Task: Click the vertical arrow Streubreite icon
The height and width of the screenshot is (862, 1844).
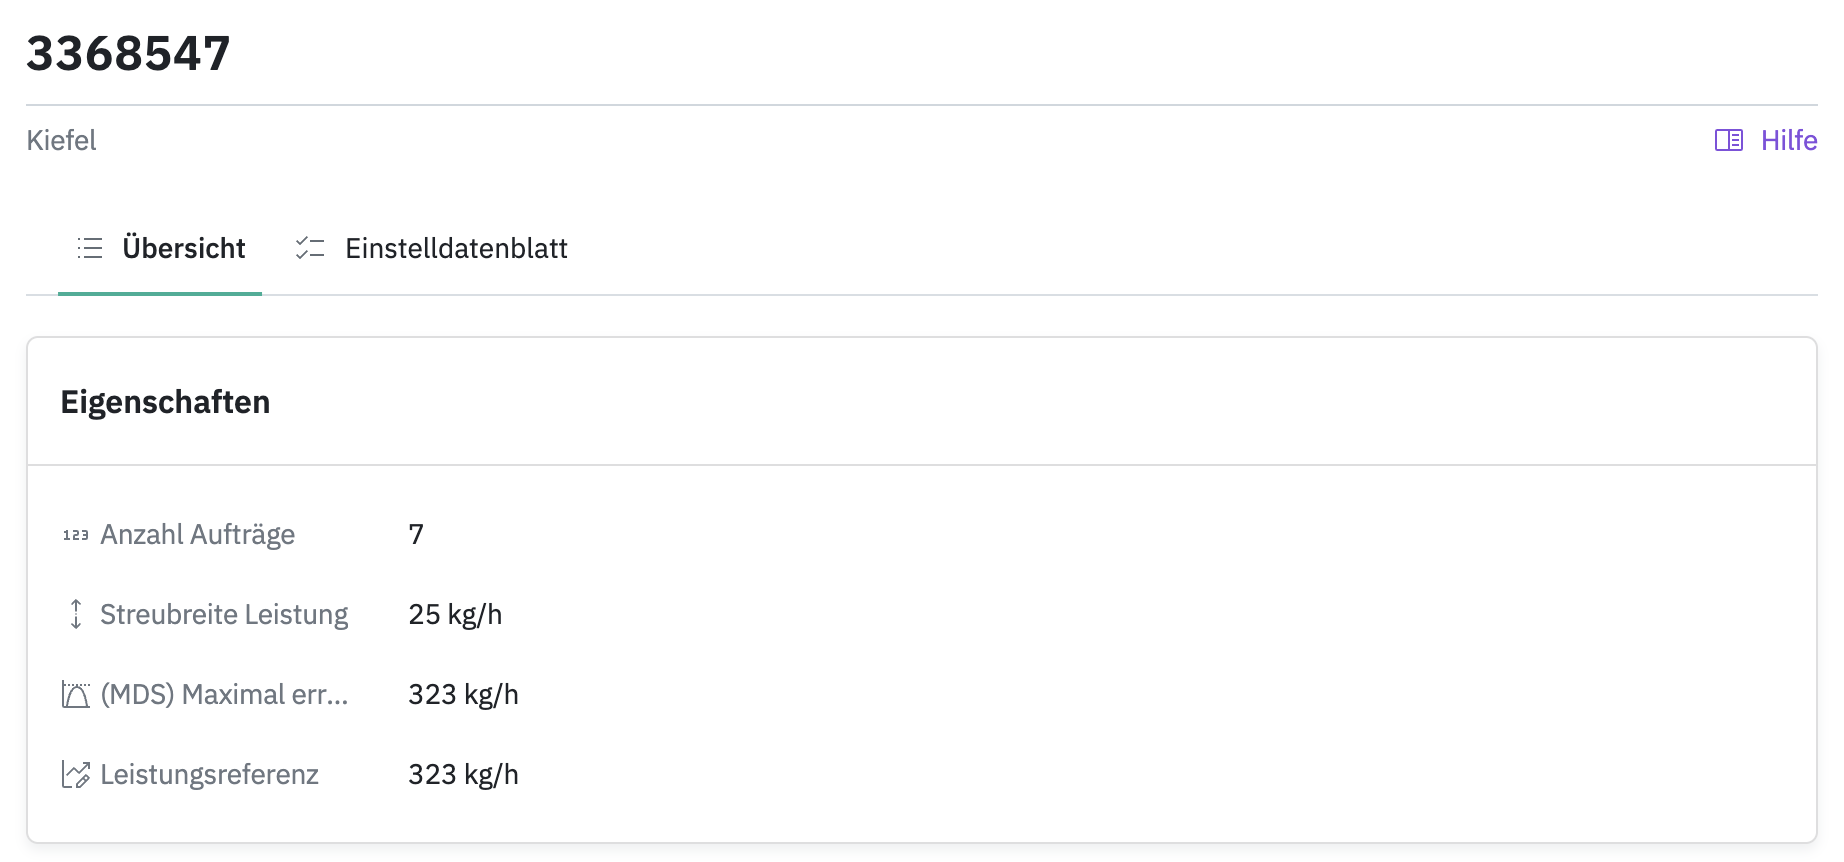Action: click(x=76, y=614)
